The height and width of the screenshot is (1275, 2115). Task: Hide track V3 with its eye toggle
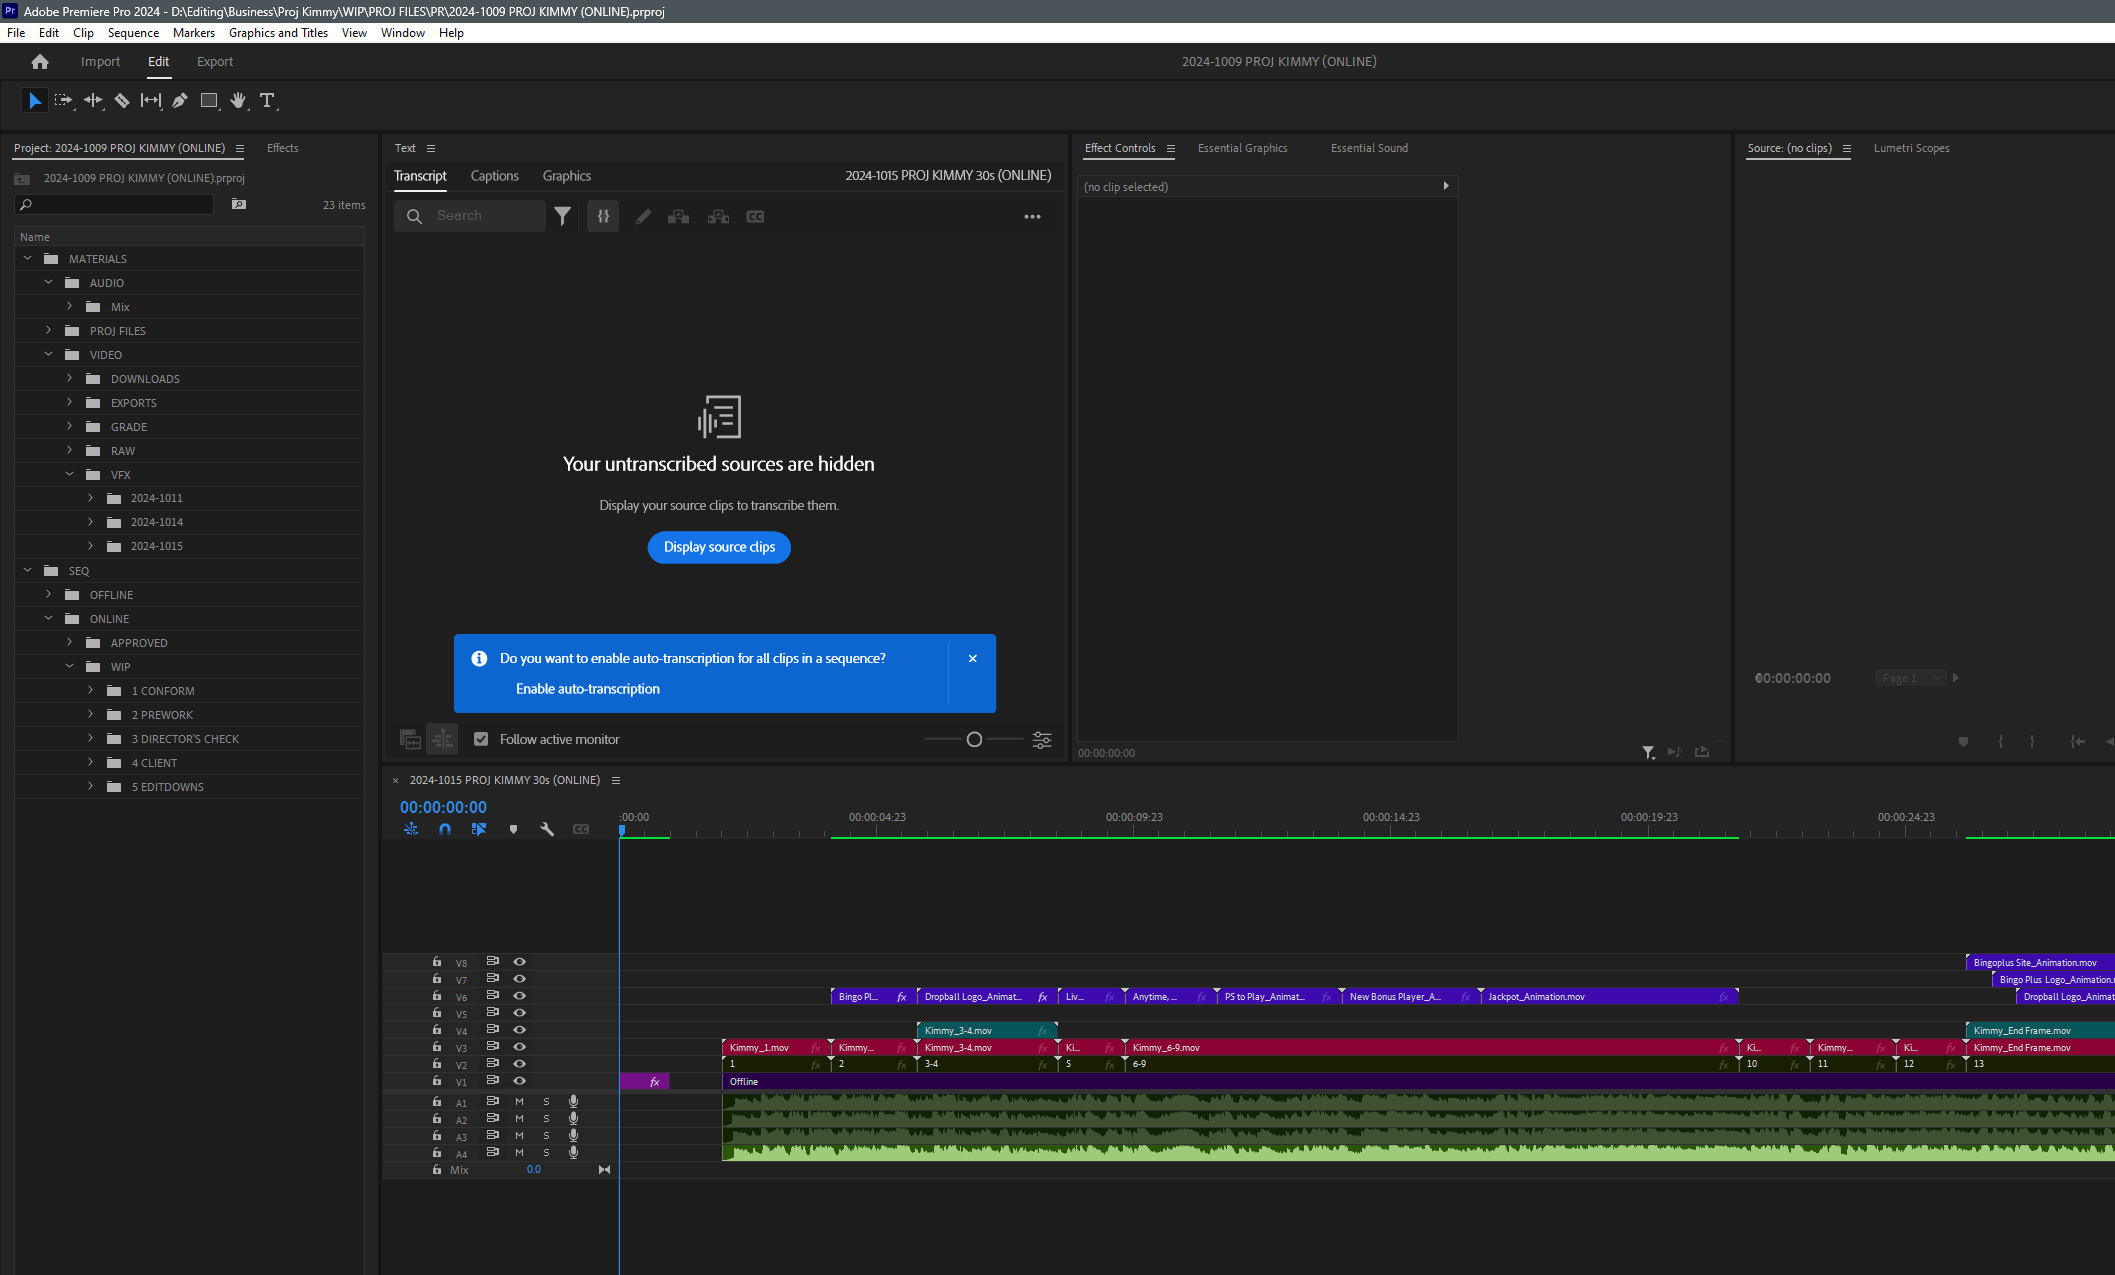coord(519,1047)
